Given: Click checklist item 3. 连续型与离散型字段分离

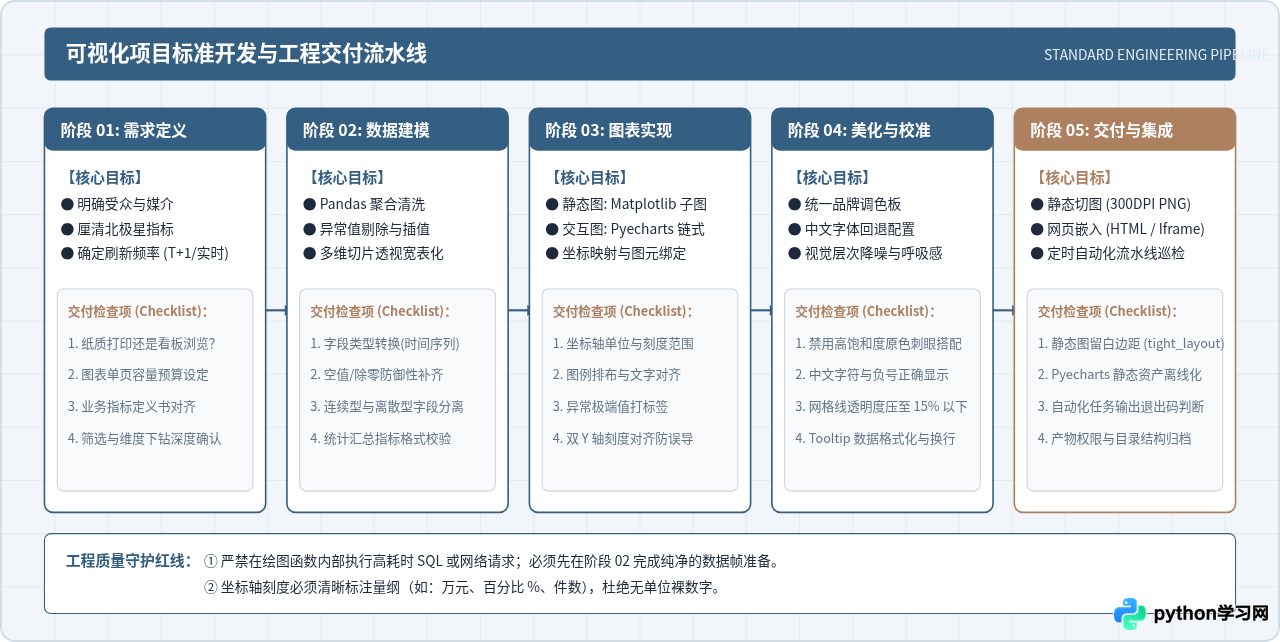Looking at the screenshot, I should tap(387, 407).
